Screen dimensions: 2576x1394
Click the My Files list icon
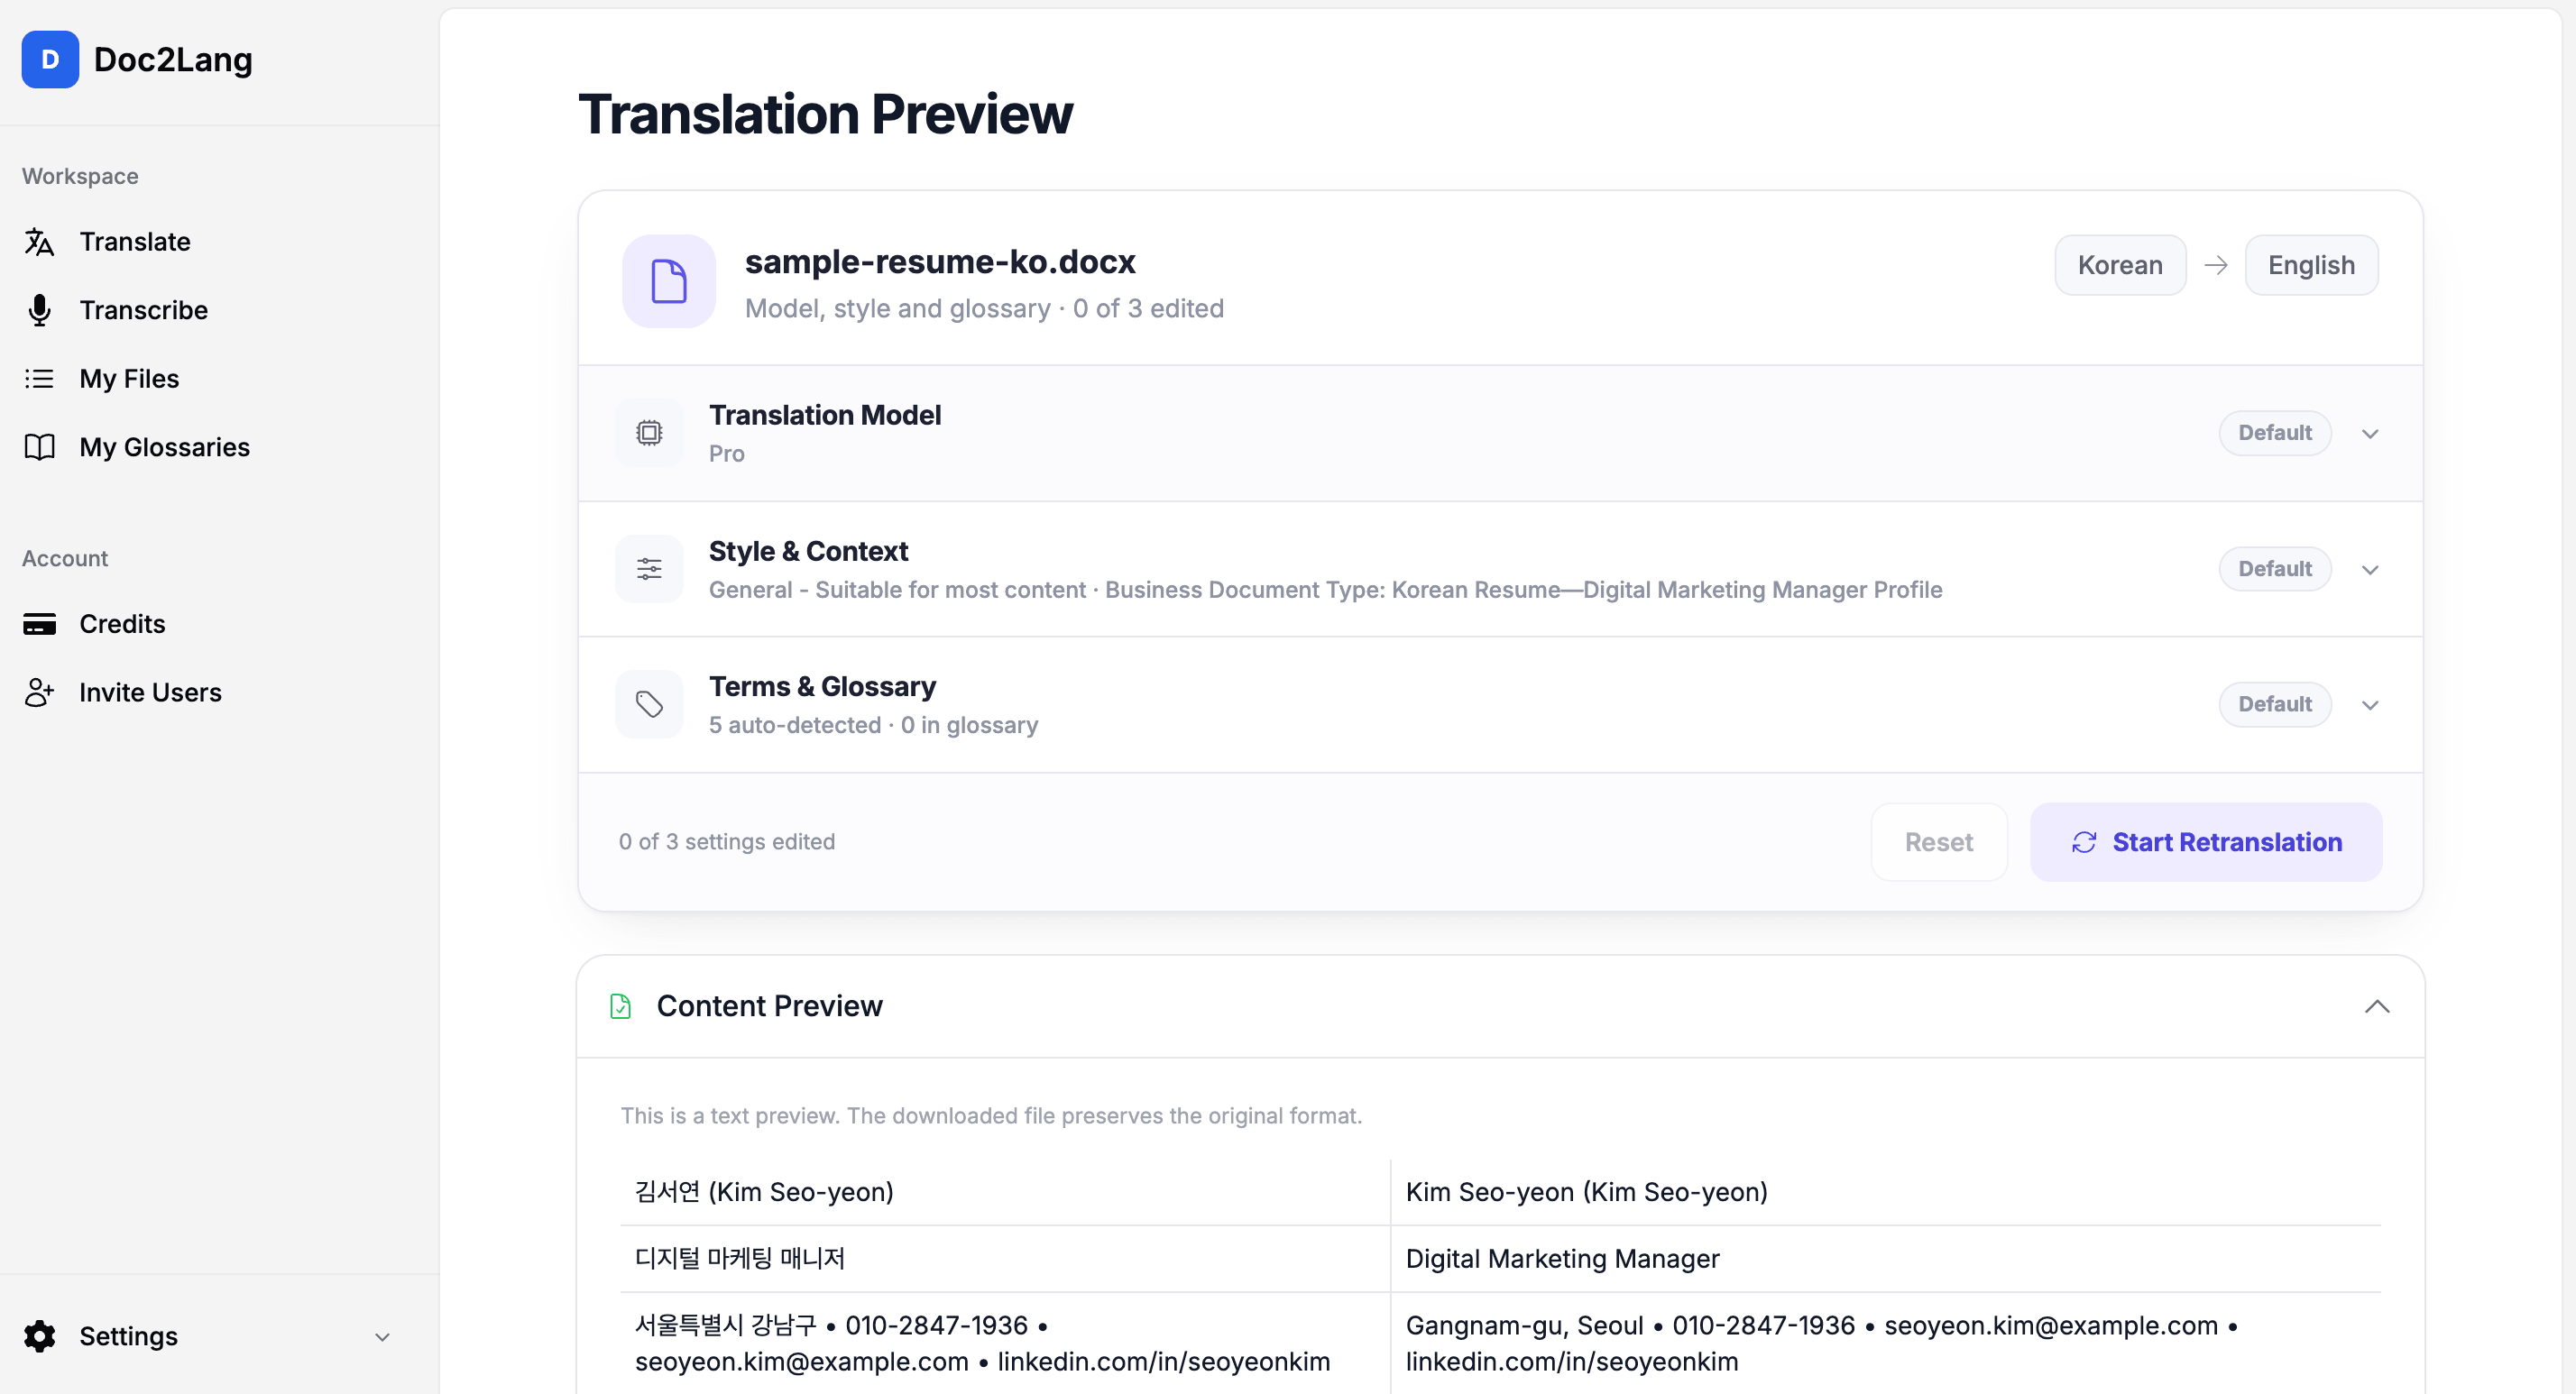click(39, 379)
